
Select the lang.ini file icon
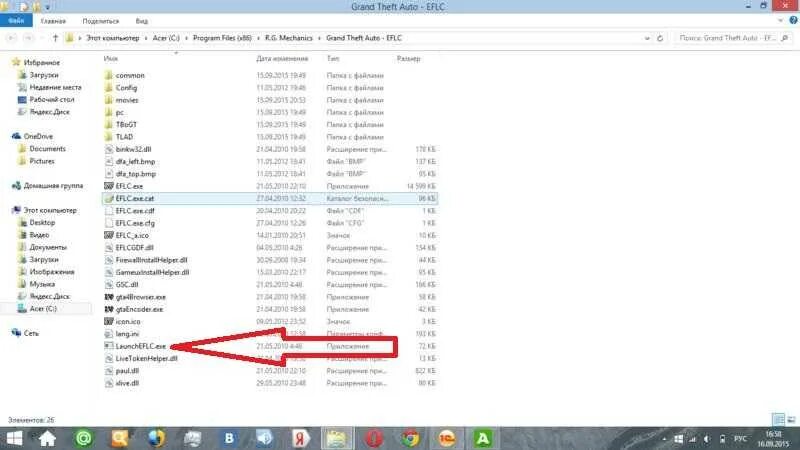pos(109,334)
